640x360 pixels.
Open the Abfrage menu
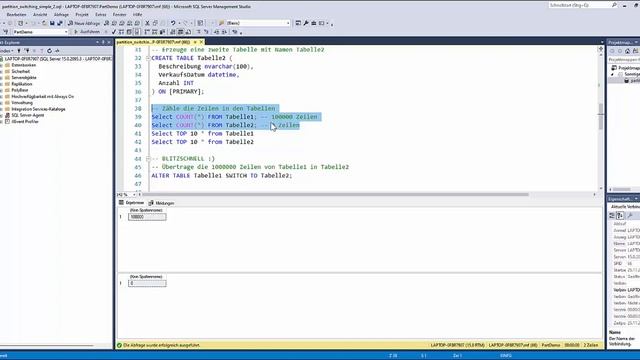(61, 15)
